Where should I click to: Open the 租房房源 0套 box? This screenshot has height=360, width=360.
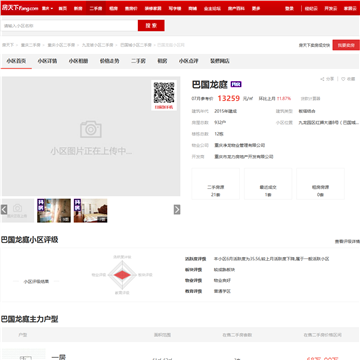[320, 184]
